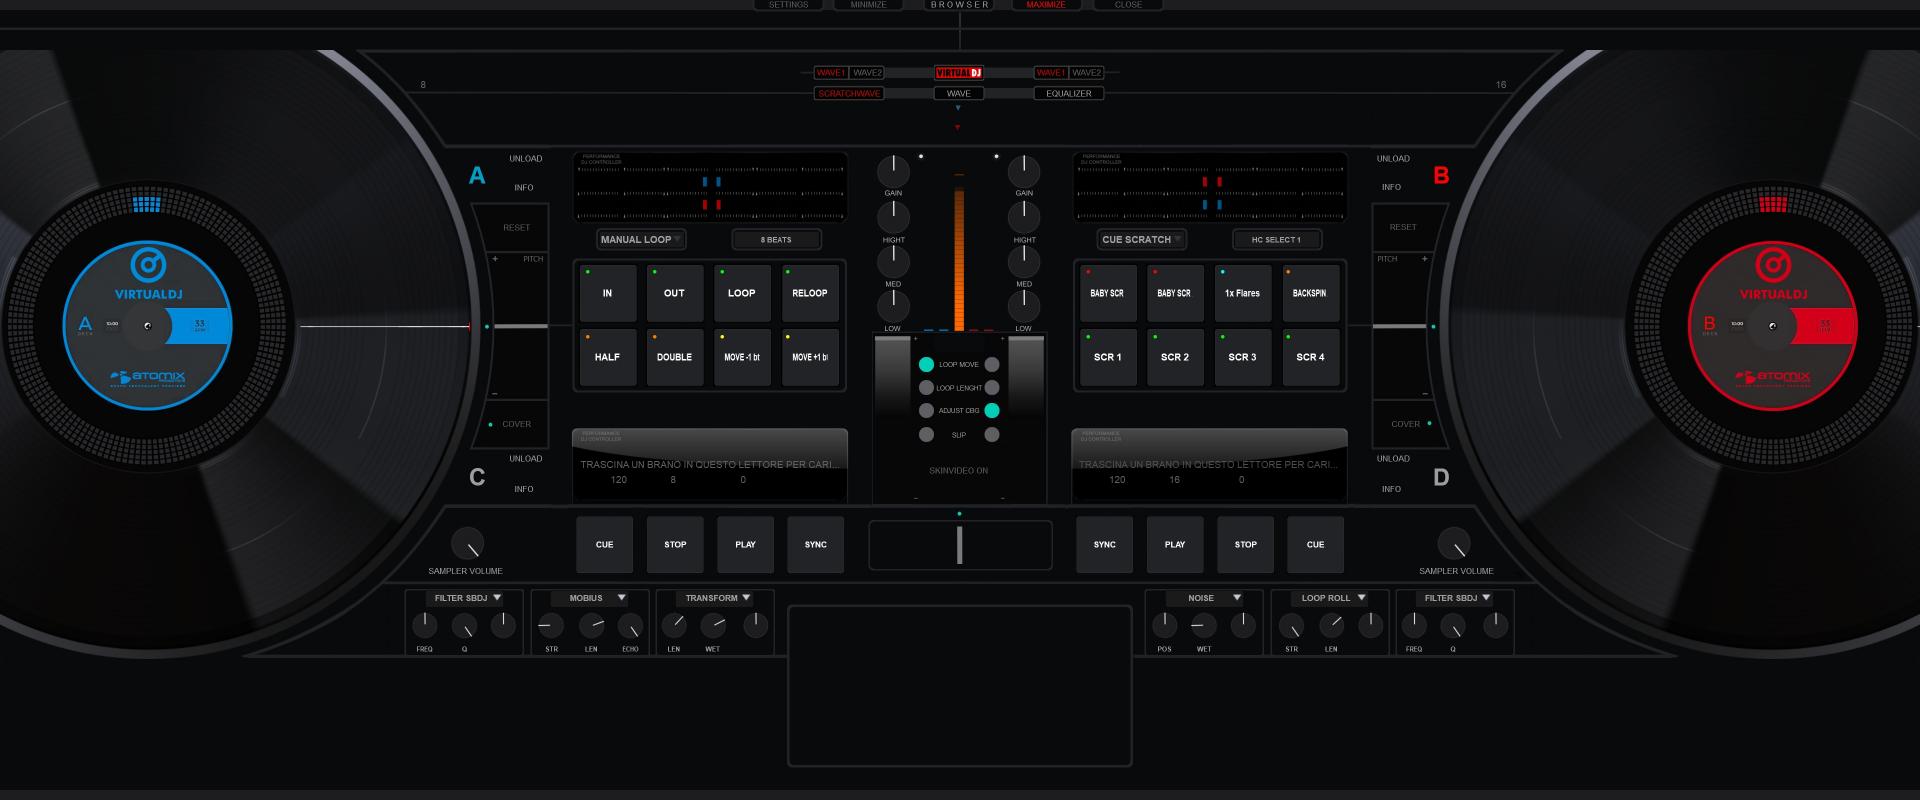Click the SCR 3 pad
Screen dimensions: 1920x800
pos(1242,357)
